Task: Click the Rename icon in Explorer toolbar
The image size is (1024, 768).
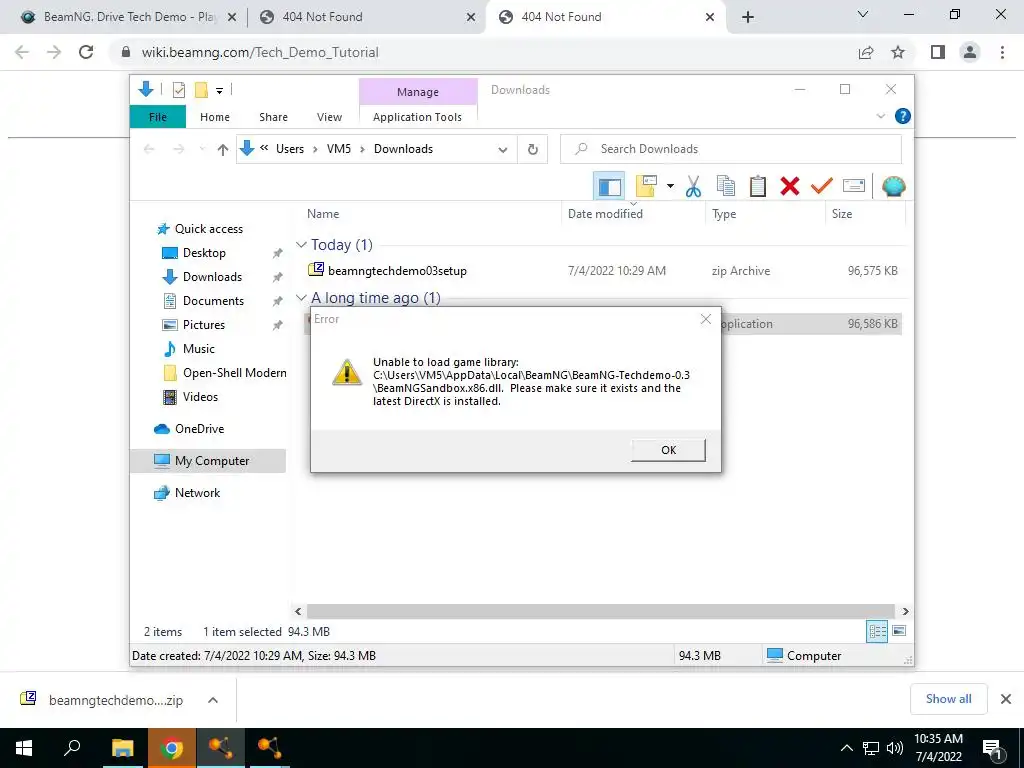Action: point(854,186)
